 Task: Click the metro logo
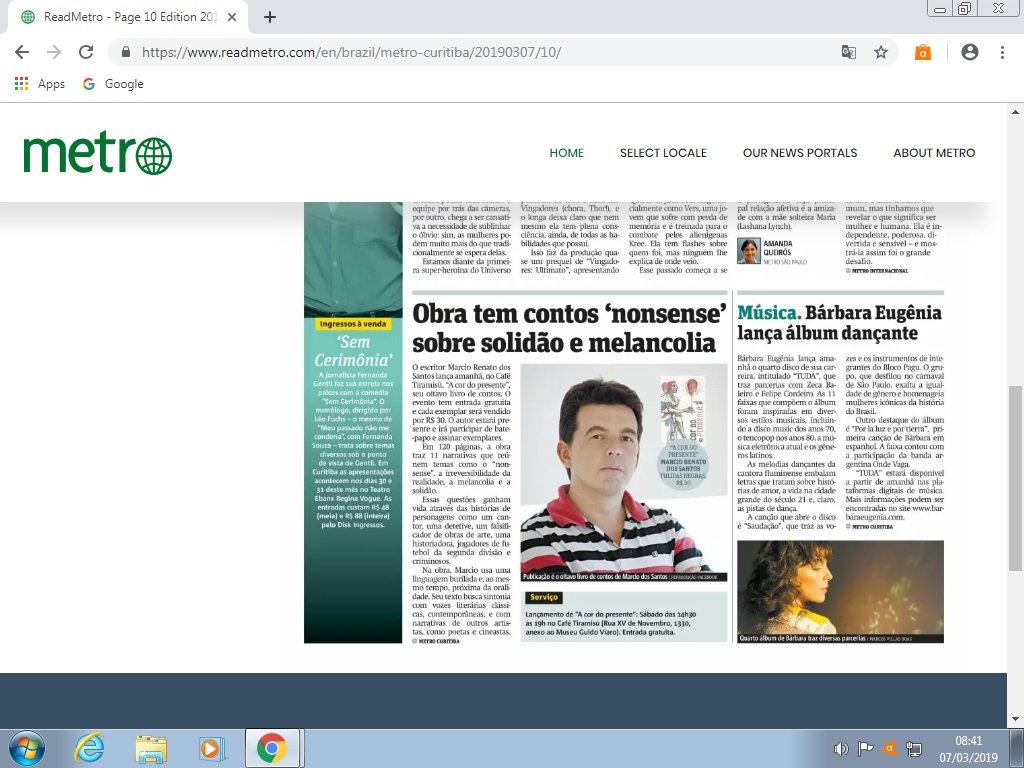pyautogui.click(x=97, y=155)
